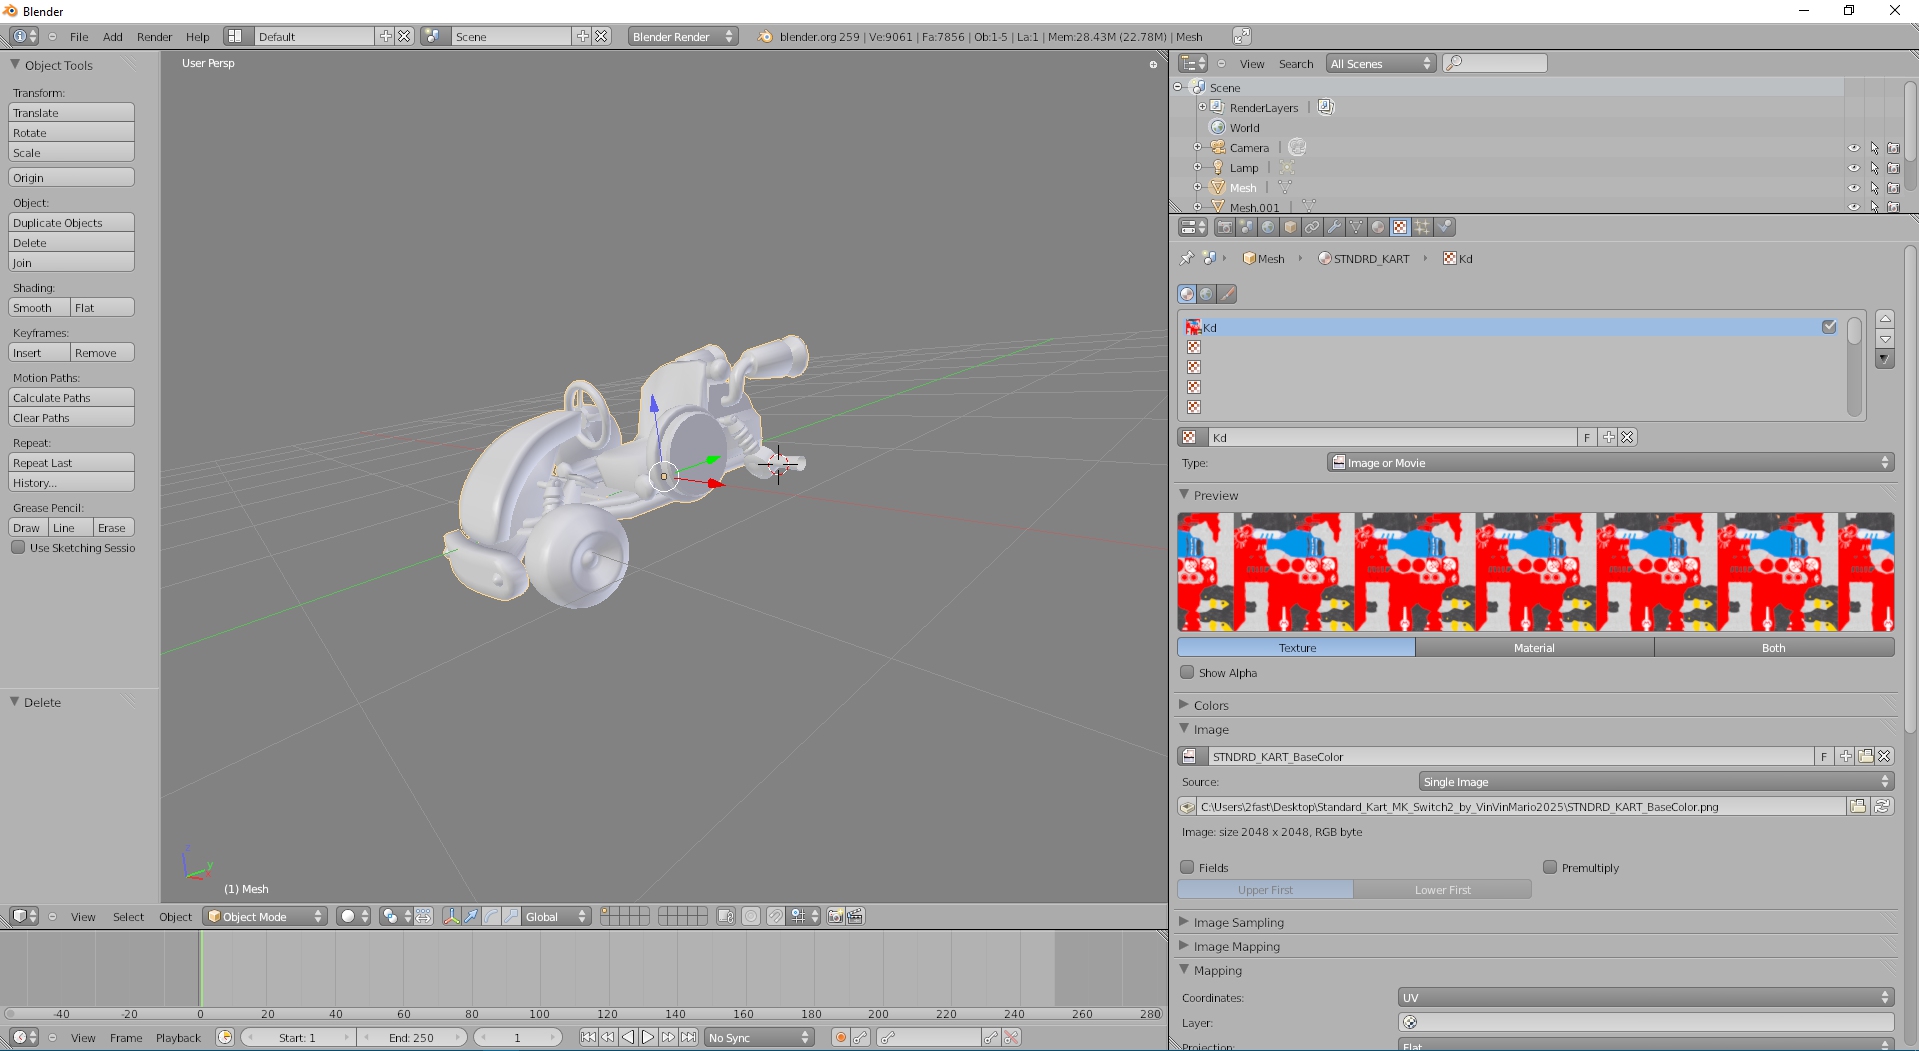Click the Duplicate Objects button
Viewport: 1919px width, 1051px height.
[x=71, y=222]
